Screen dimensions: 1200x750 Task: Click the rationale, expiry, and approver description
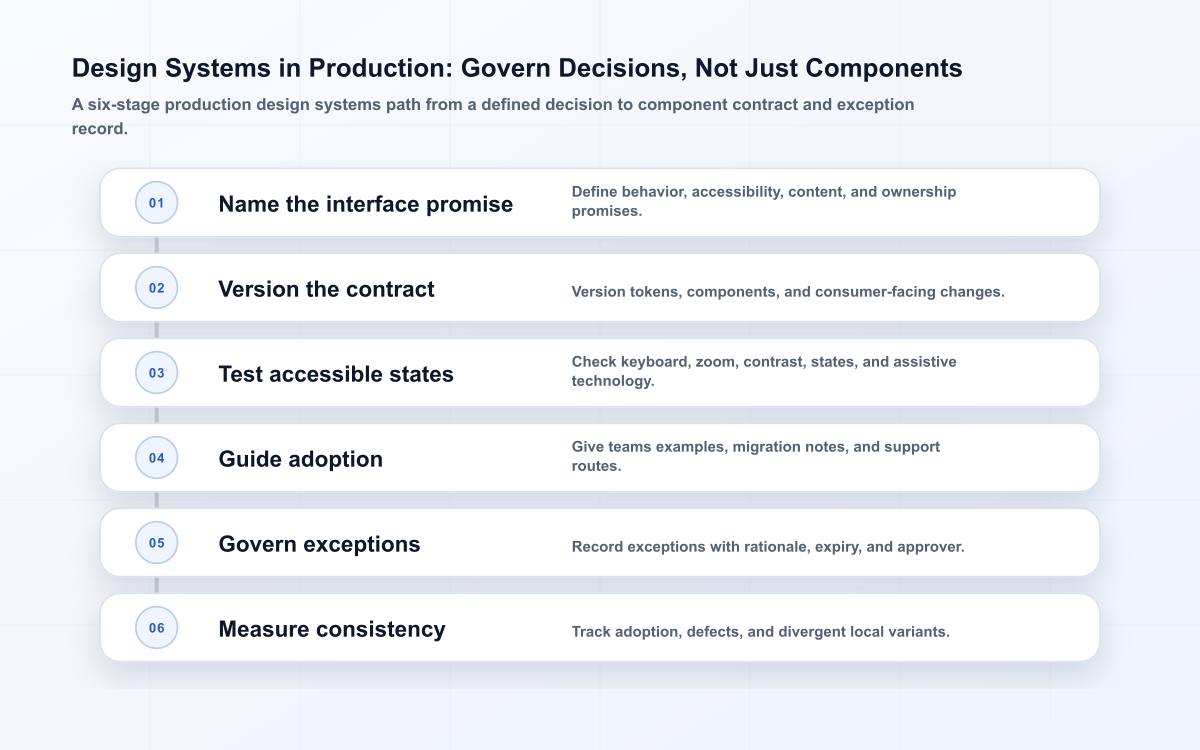point(768,547)
